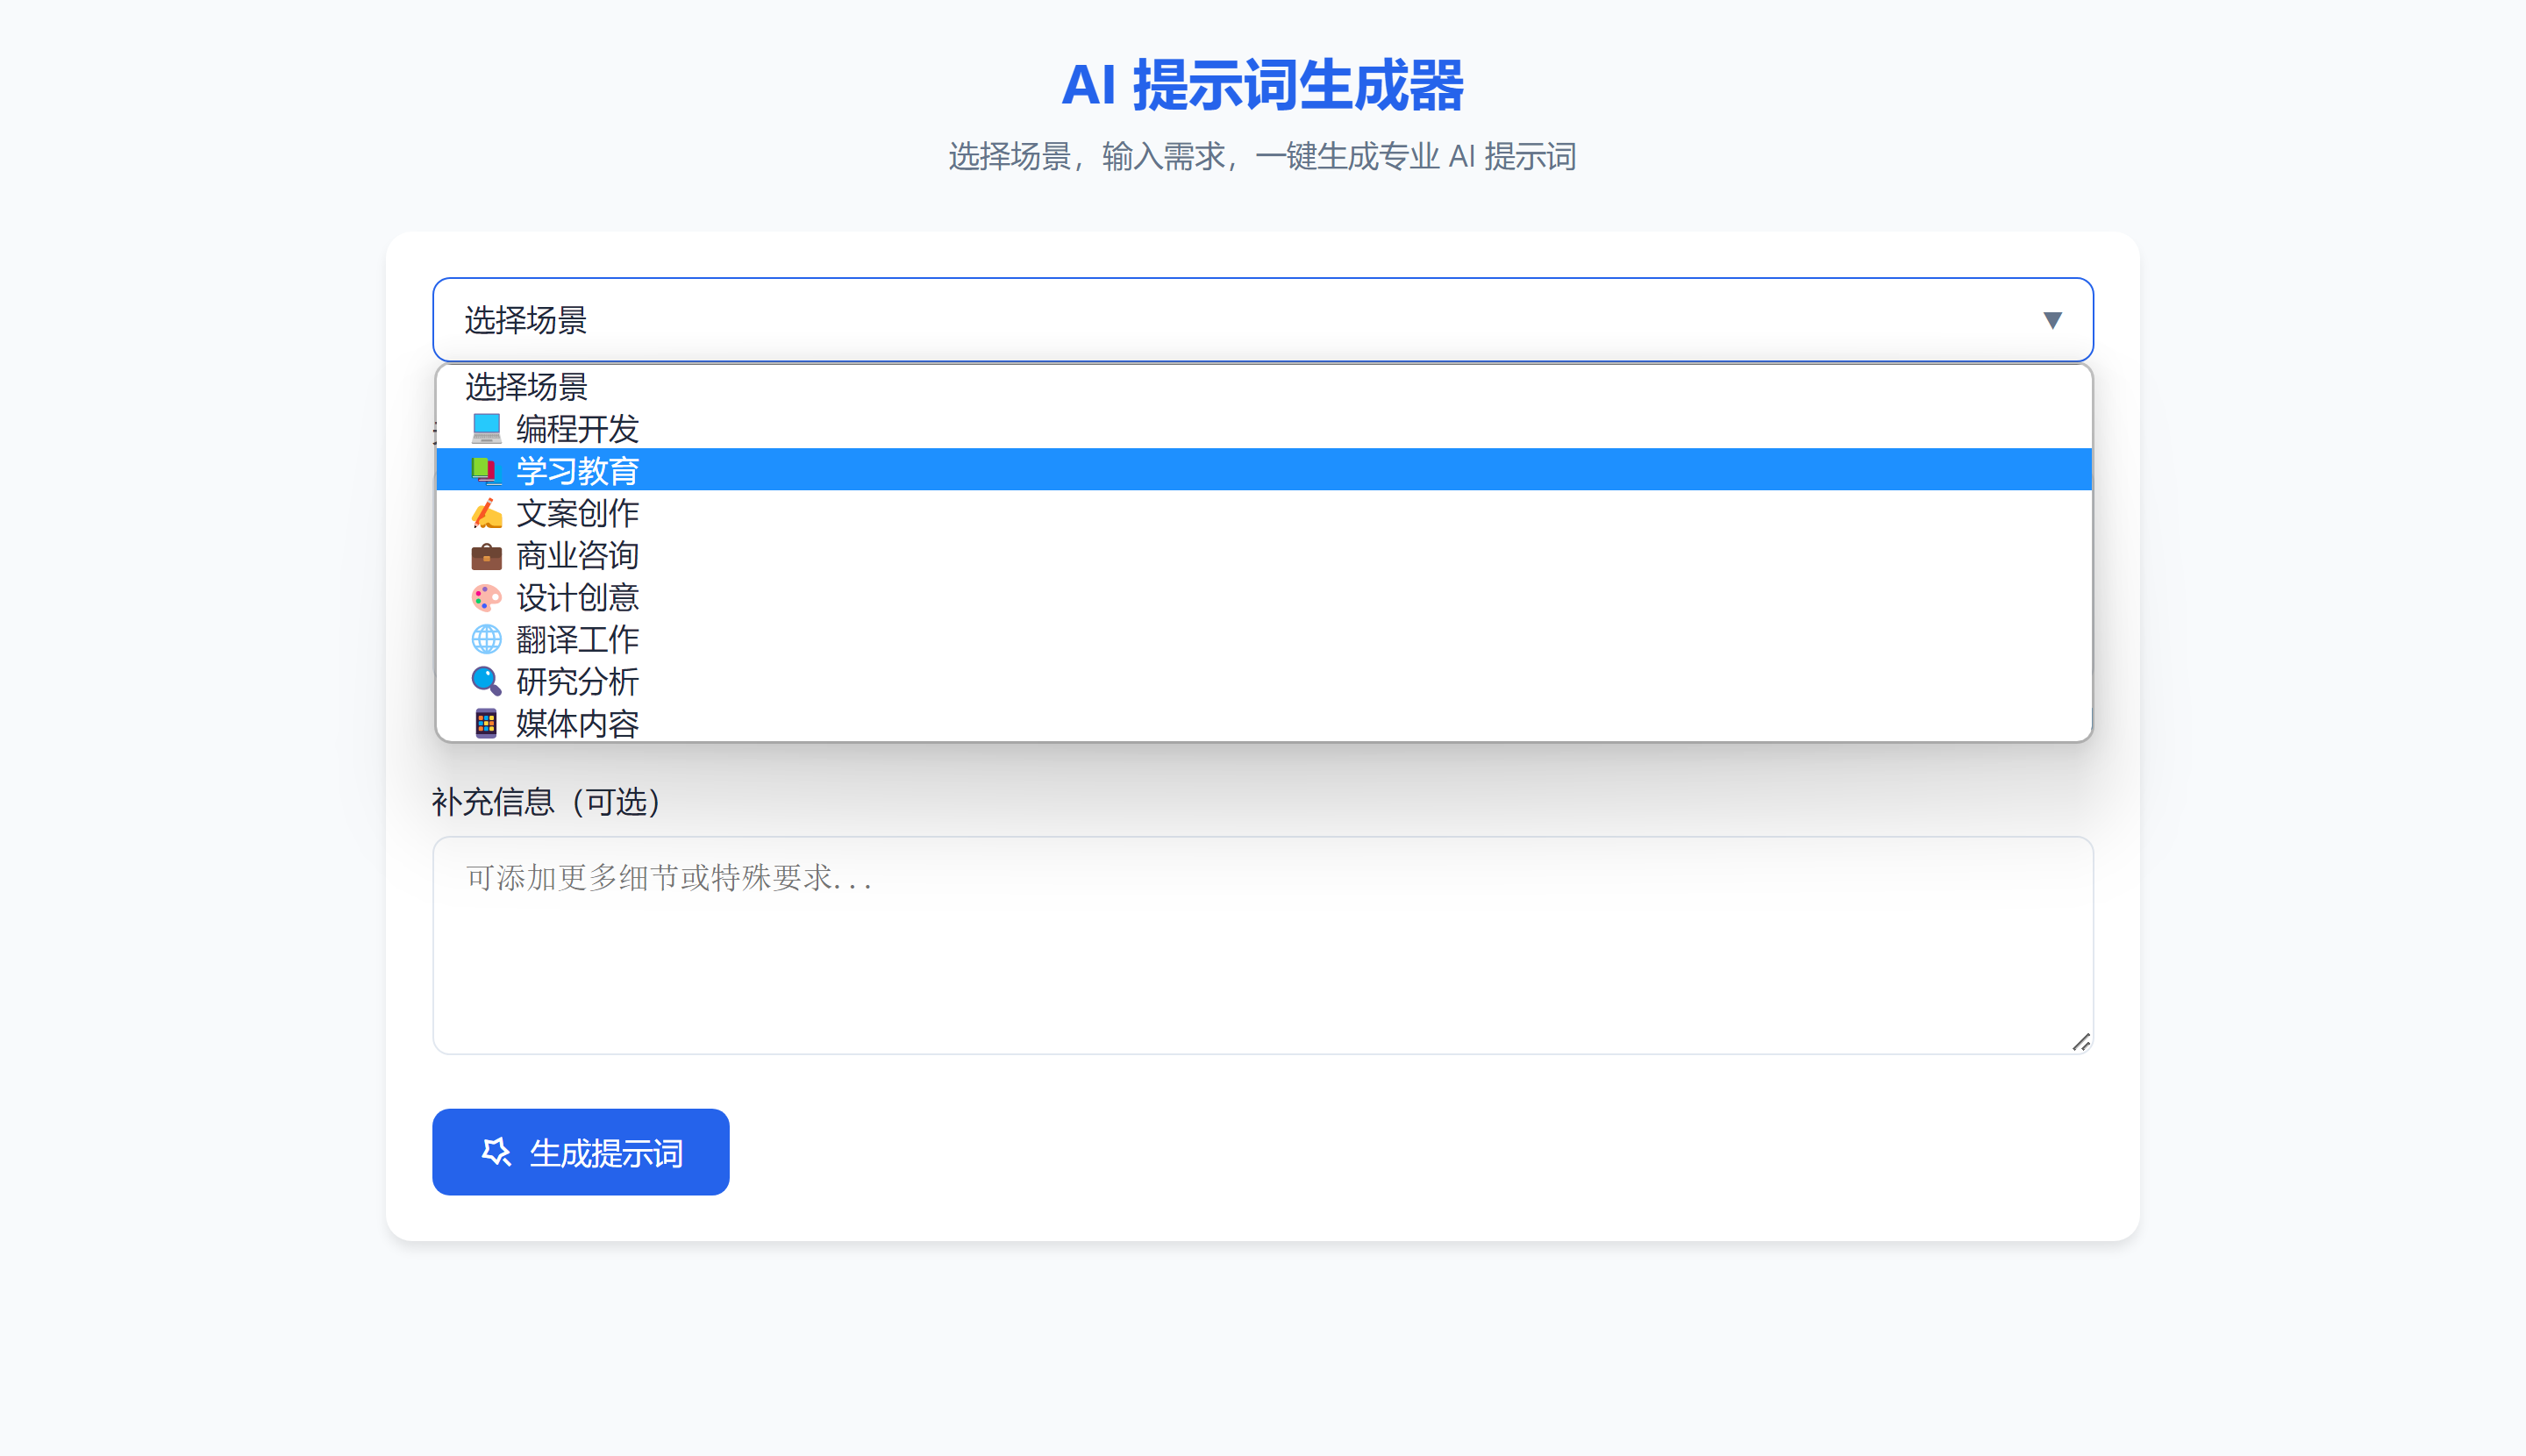Click the phone icon beside 媒体内容

[x=486, y=722]
